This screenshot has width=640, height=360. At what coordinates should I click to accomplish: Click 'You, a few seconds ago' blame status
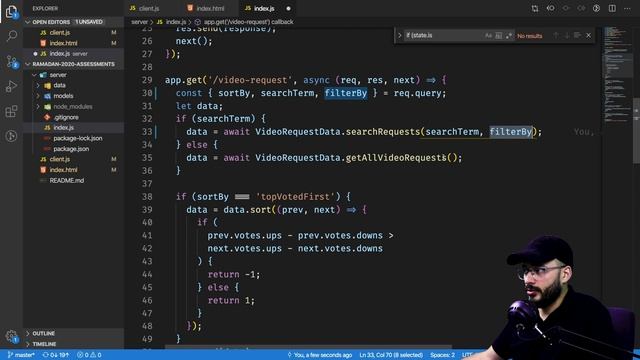tap(319, 355)
